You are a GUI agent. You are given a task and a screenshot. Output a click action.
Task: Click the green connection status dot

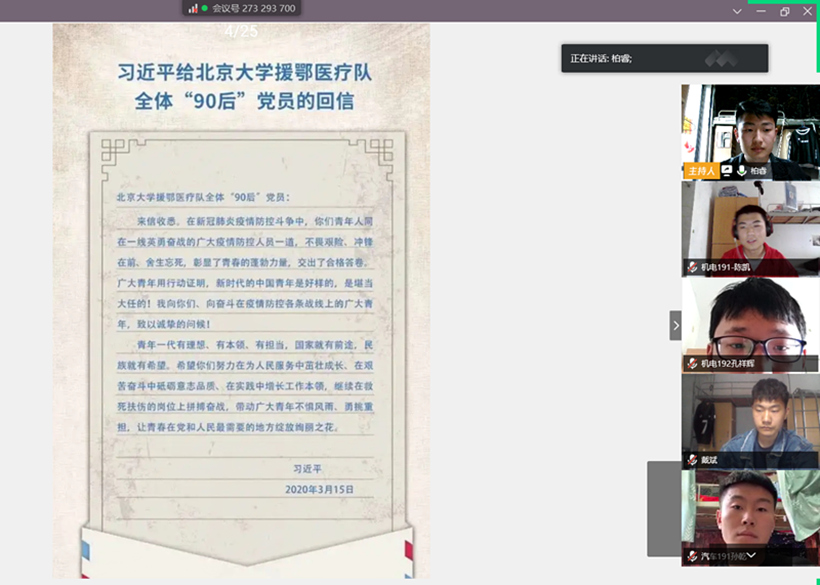tap(204, 8)
